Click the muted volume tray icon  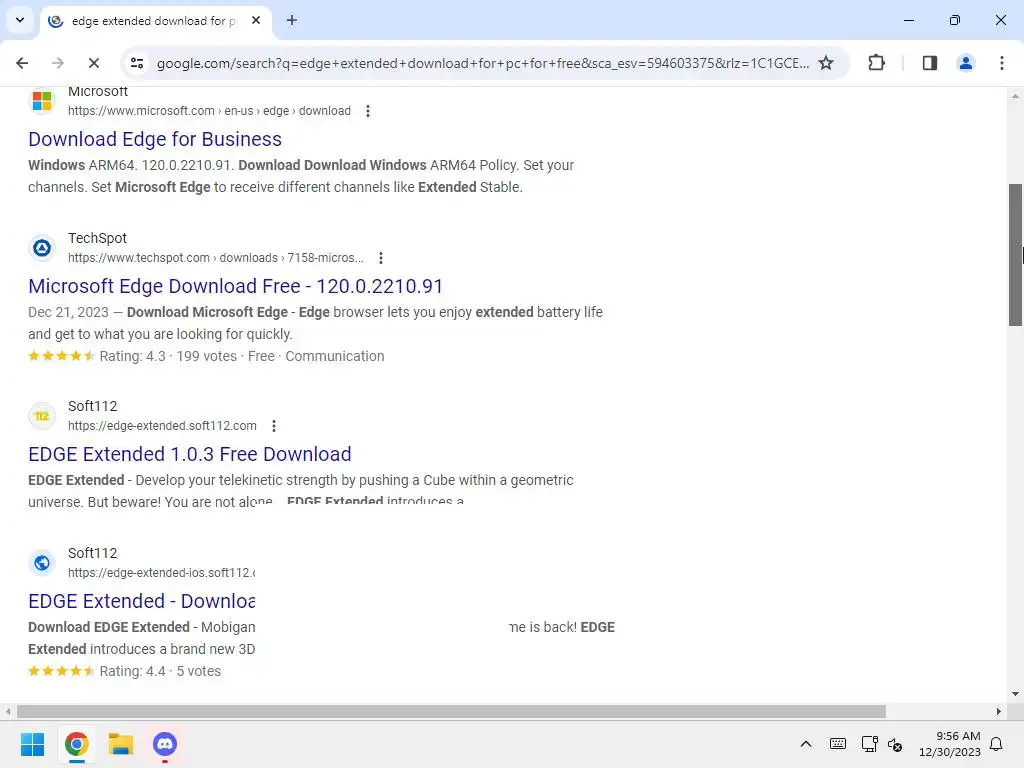(x=895, y=744)
